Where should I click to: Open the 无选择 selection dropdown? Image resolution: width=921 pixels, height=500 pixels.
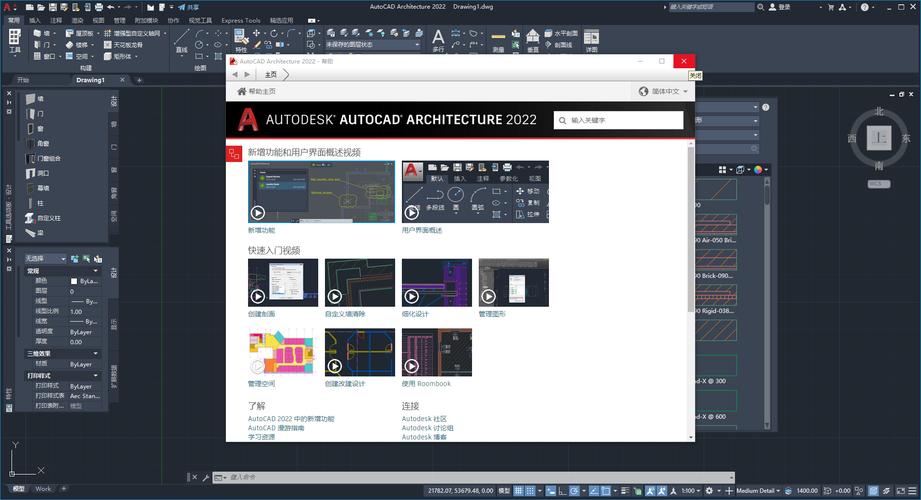pos(45,259)
